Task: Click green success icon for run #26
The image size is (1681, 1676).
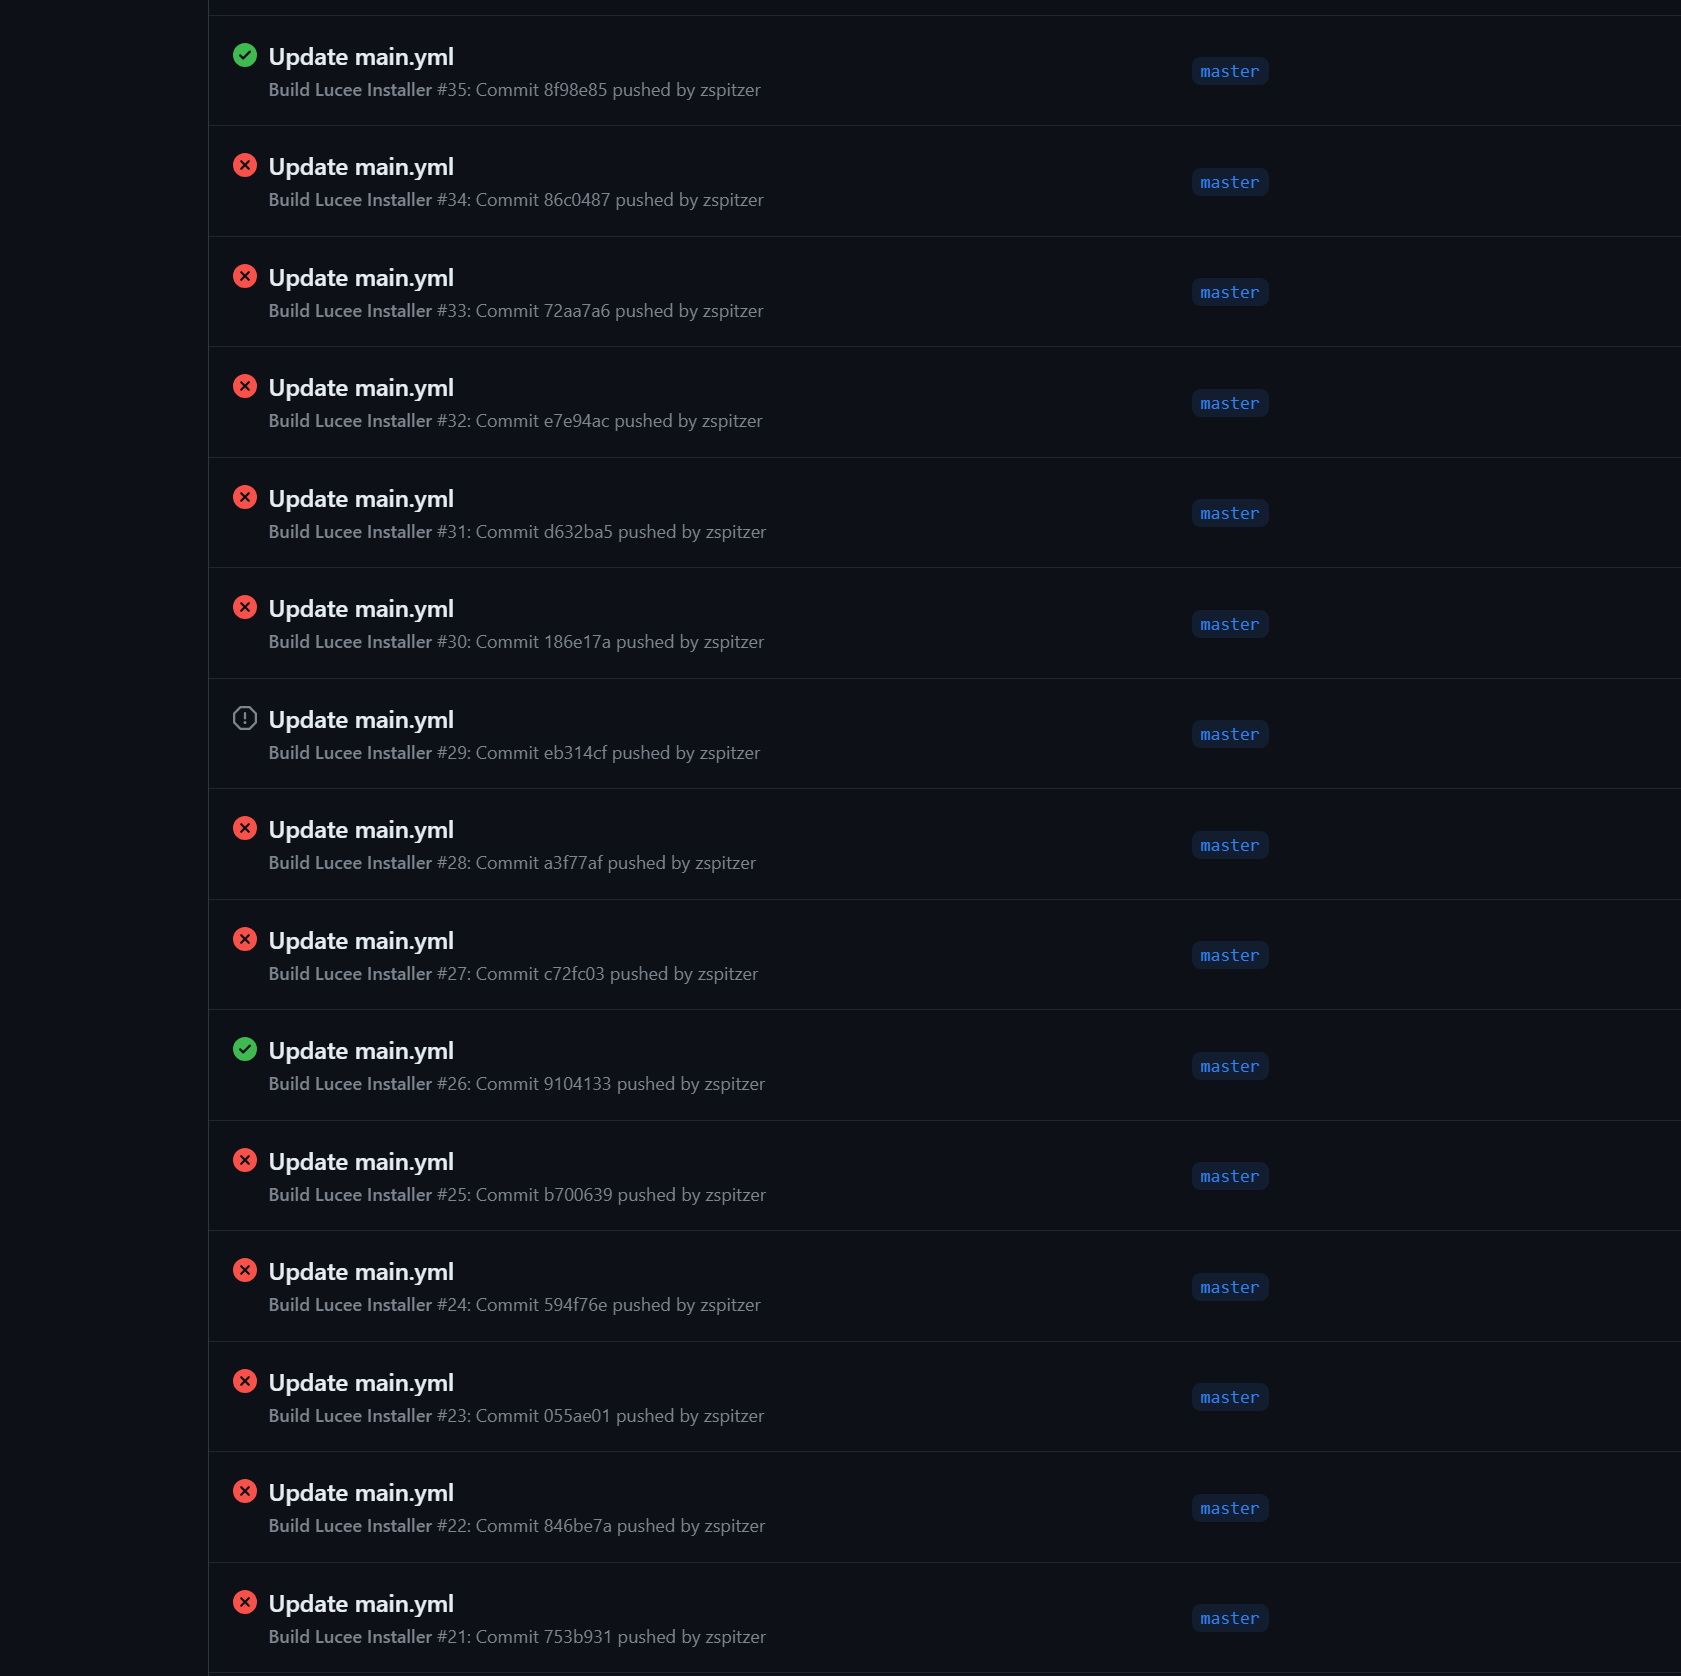Action: [245, 1049]
